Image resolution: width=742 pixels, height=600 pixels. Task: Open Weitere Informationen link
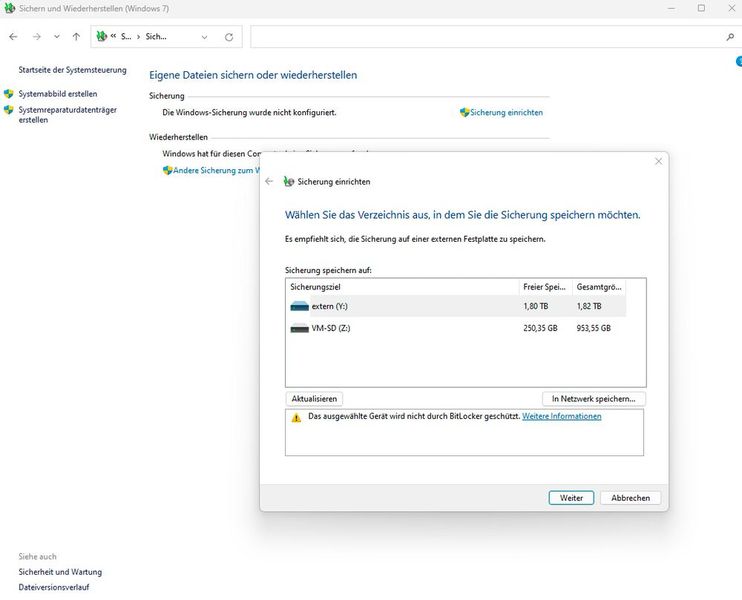pyautogui.click(x=562, y=416)
